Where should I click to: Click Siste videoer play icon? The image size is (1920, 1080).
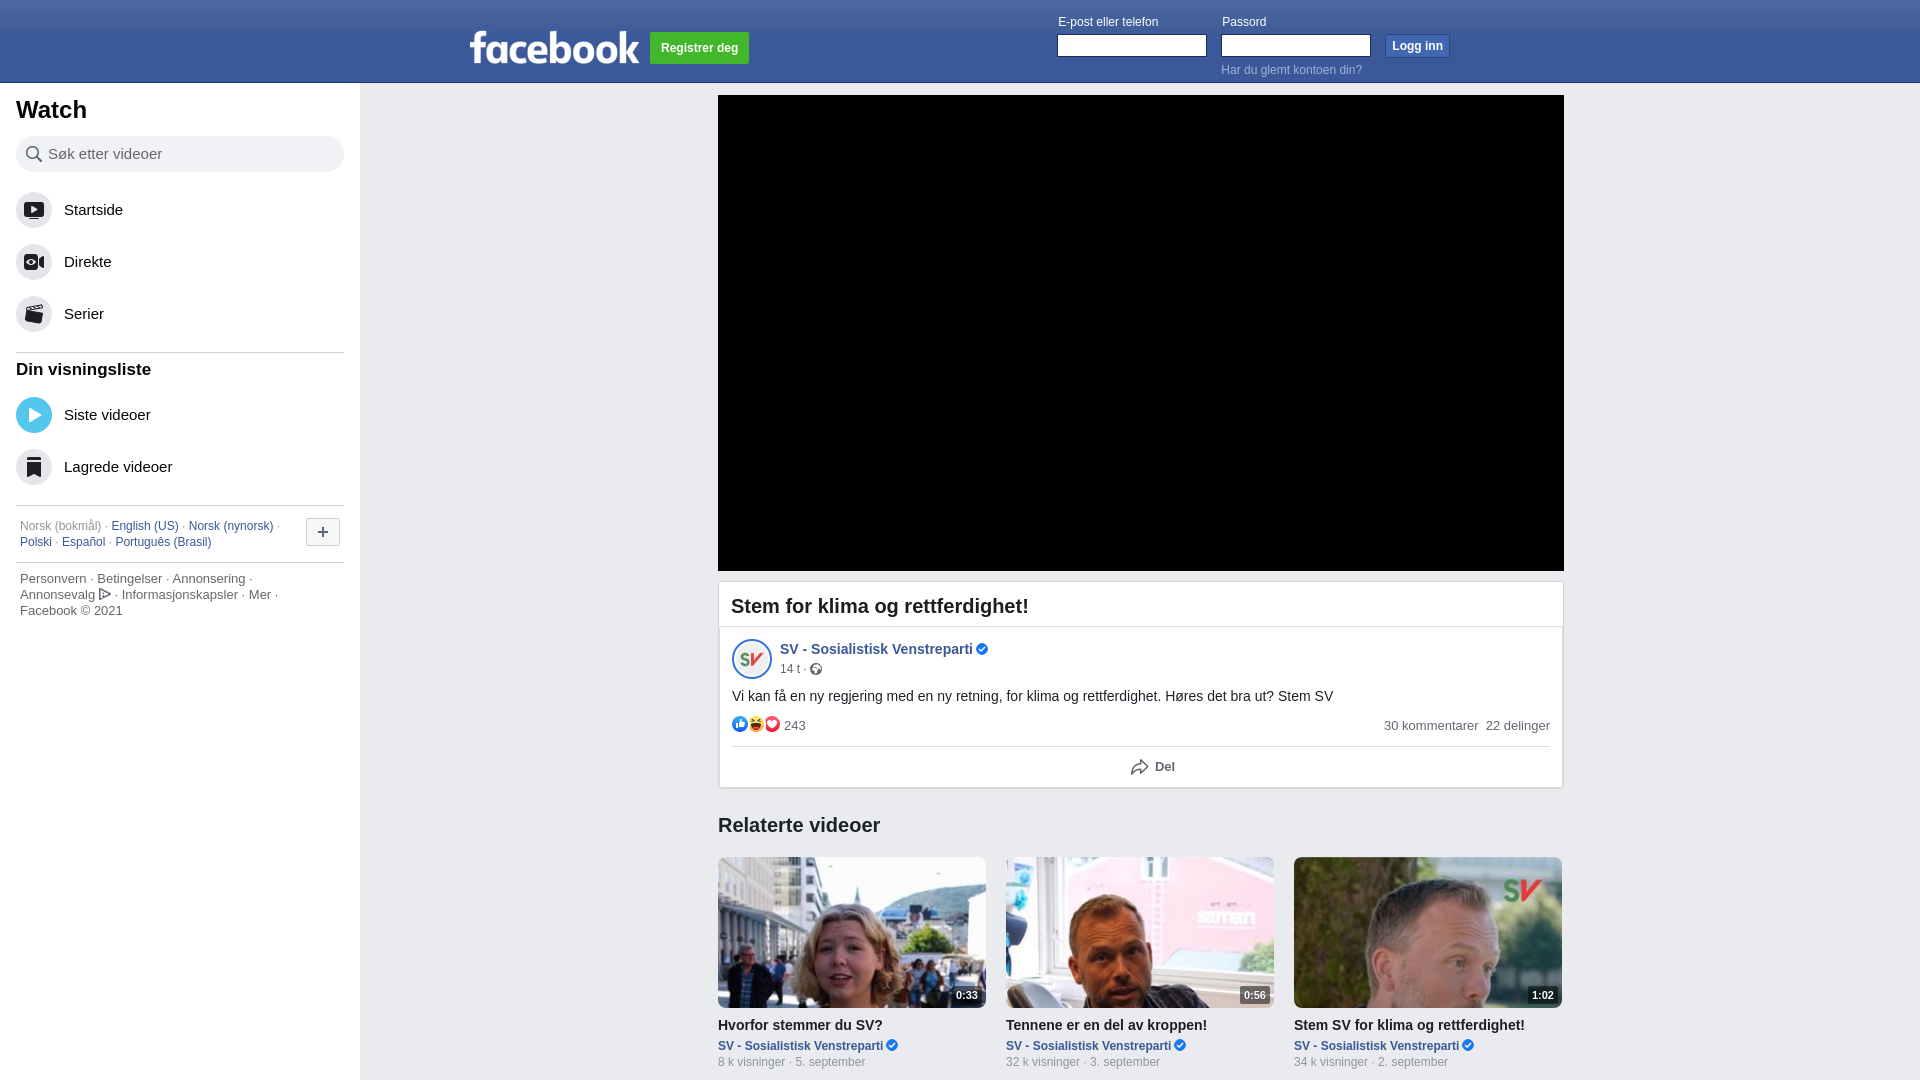(x=34, y=415)
